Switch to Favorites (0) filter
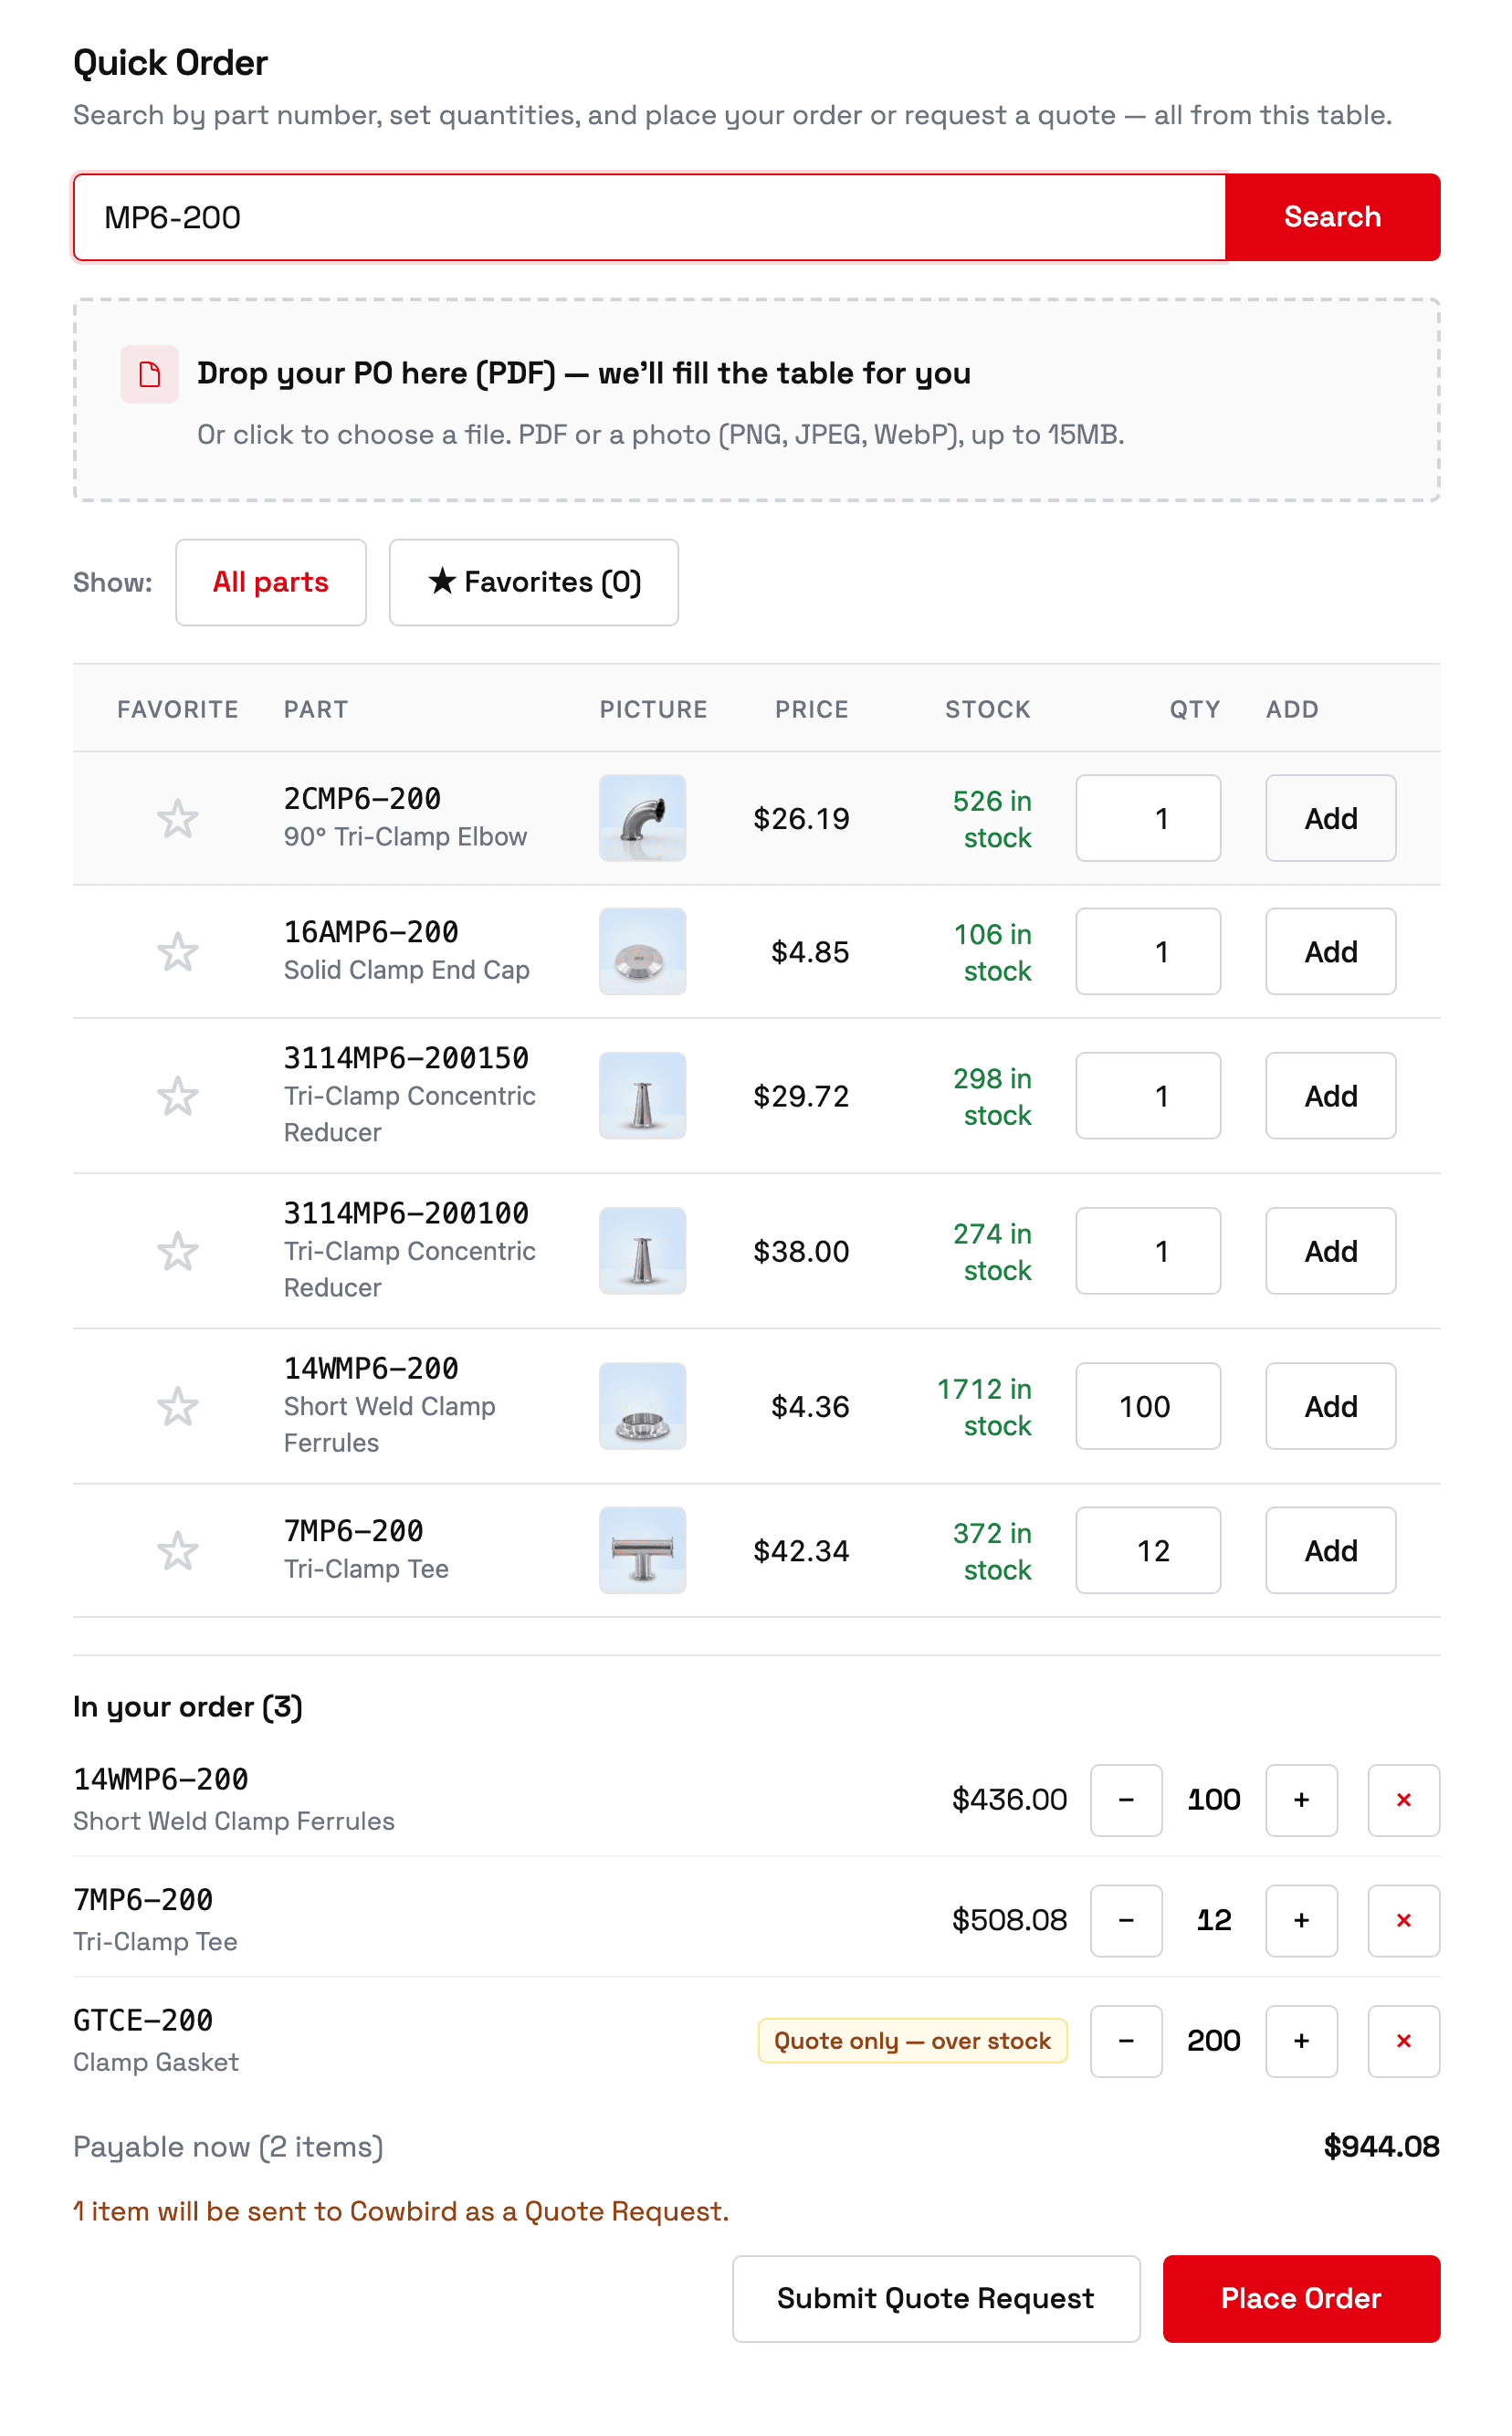The image size is (1512, 2436). (x=533, y=582)
